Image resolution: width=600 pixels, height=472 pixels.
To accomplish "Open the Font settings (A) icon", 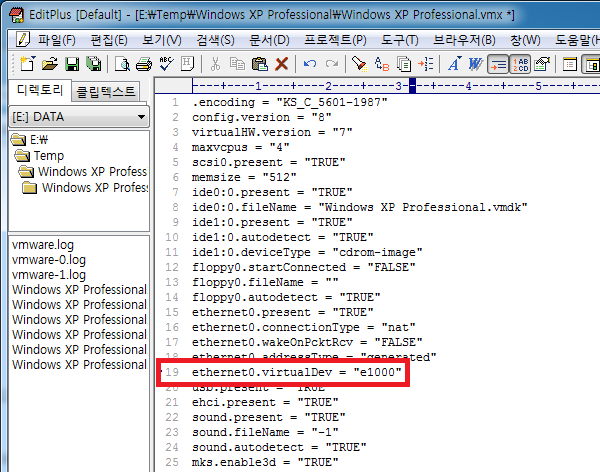I will 454,64.
